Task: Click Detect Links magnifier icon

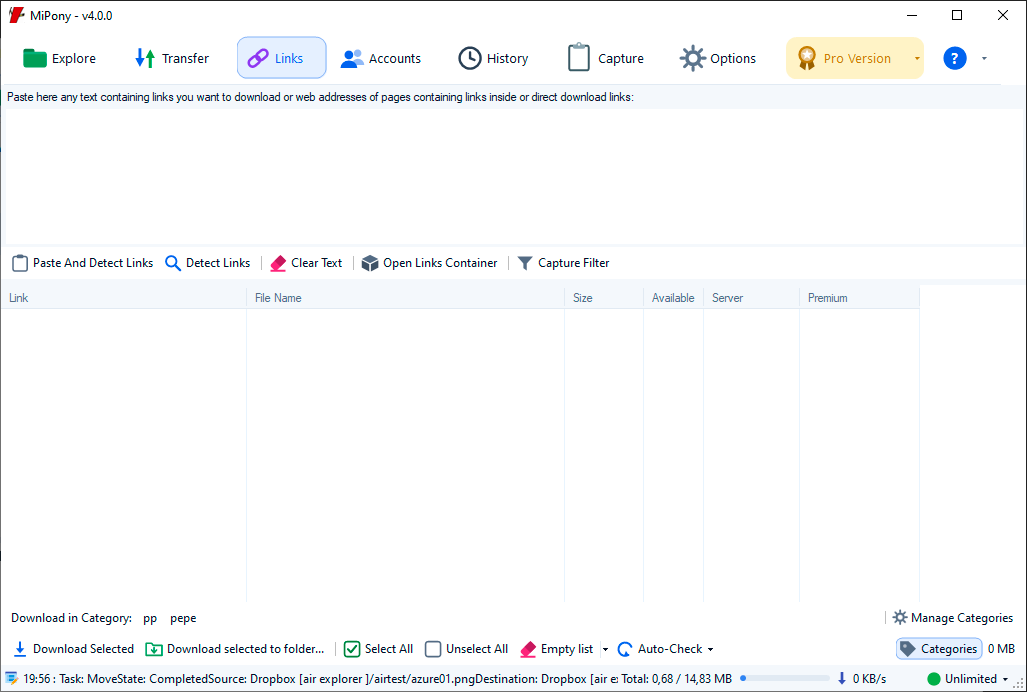Action: click(x=173, y=263)
